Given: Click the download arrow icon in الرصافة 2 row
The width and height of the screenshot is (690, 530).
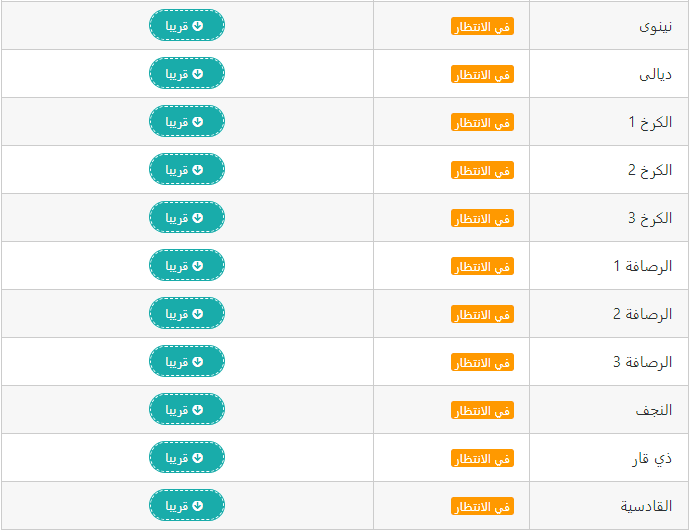Looking at the screenshot, I should (x=198, y=314).
